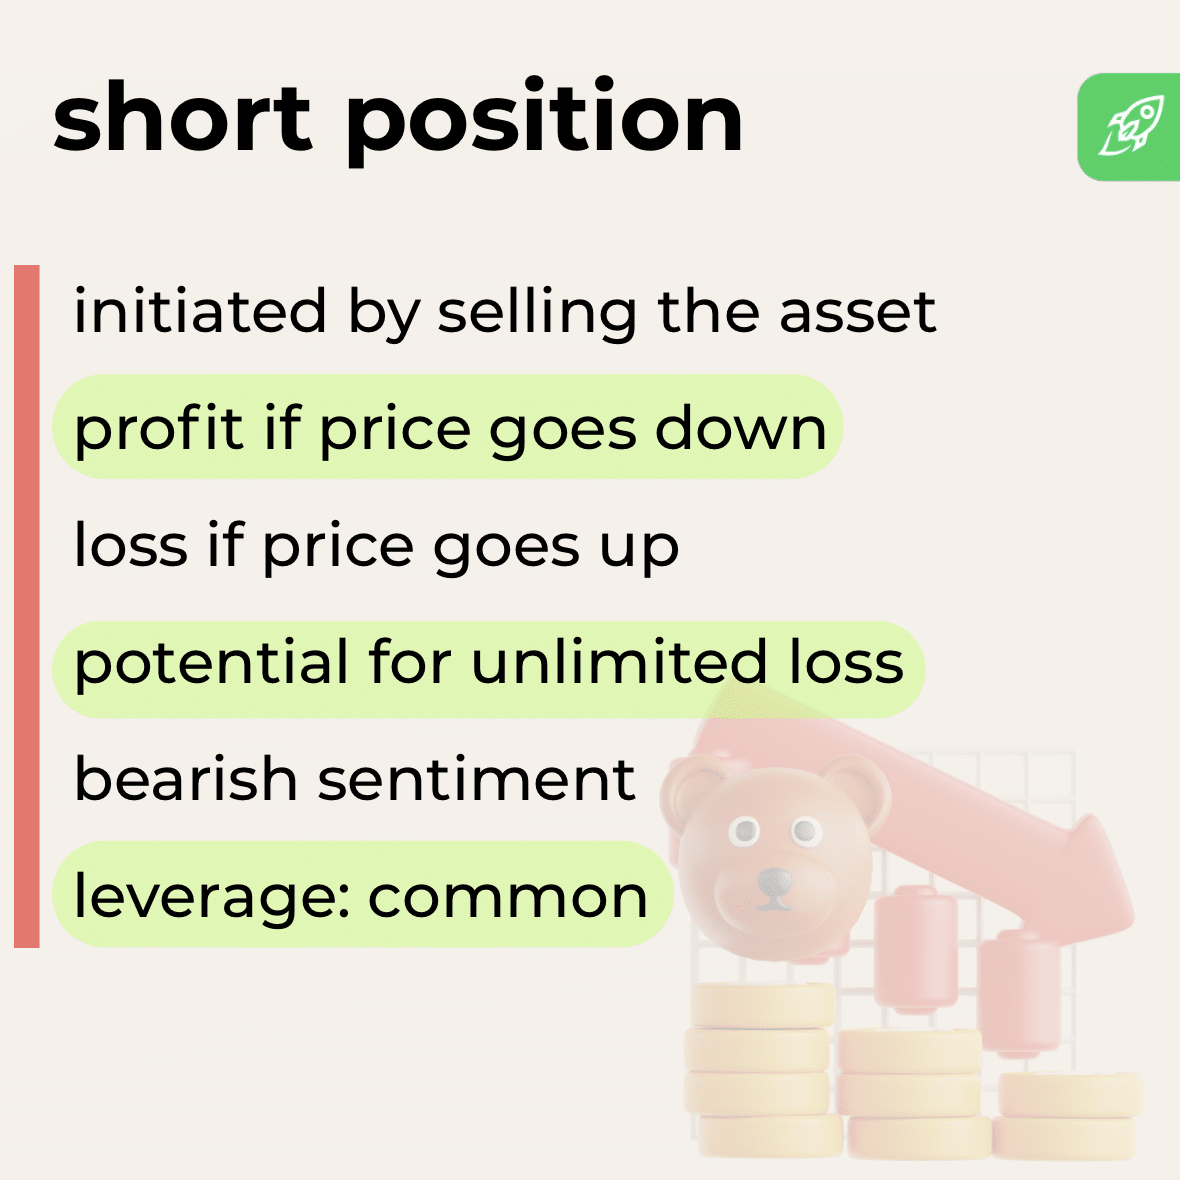Select the "bearish sentiment" text
This screenshot has height=1180, width=1180.
pyautogui.click(x=355, y=780)
